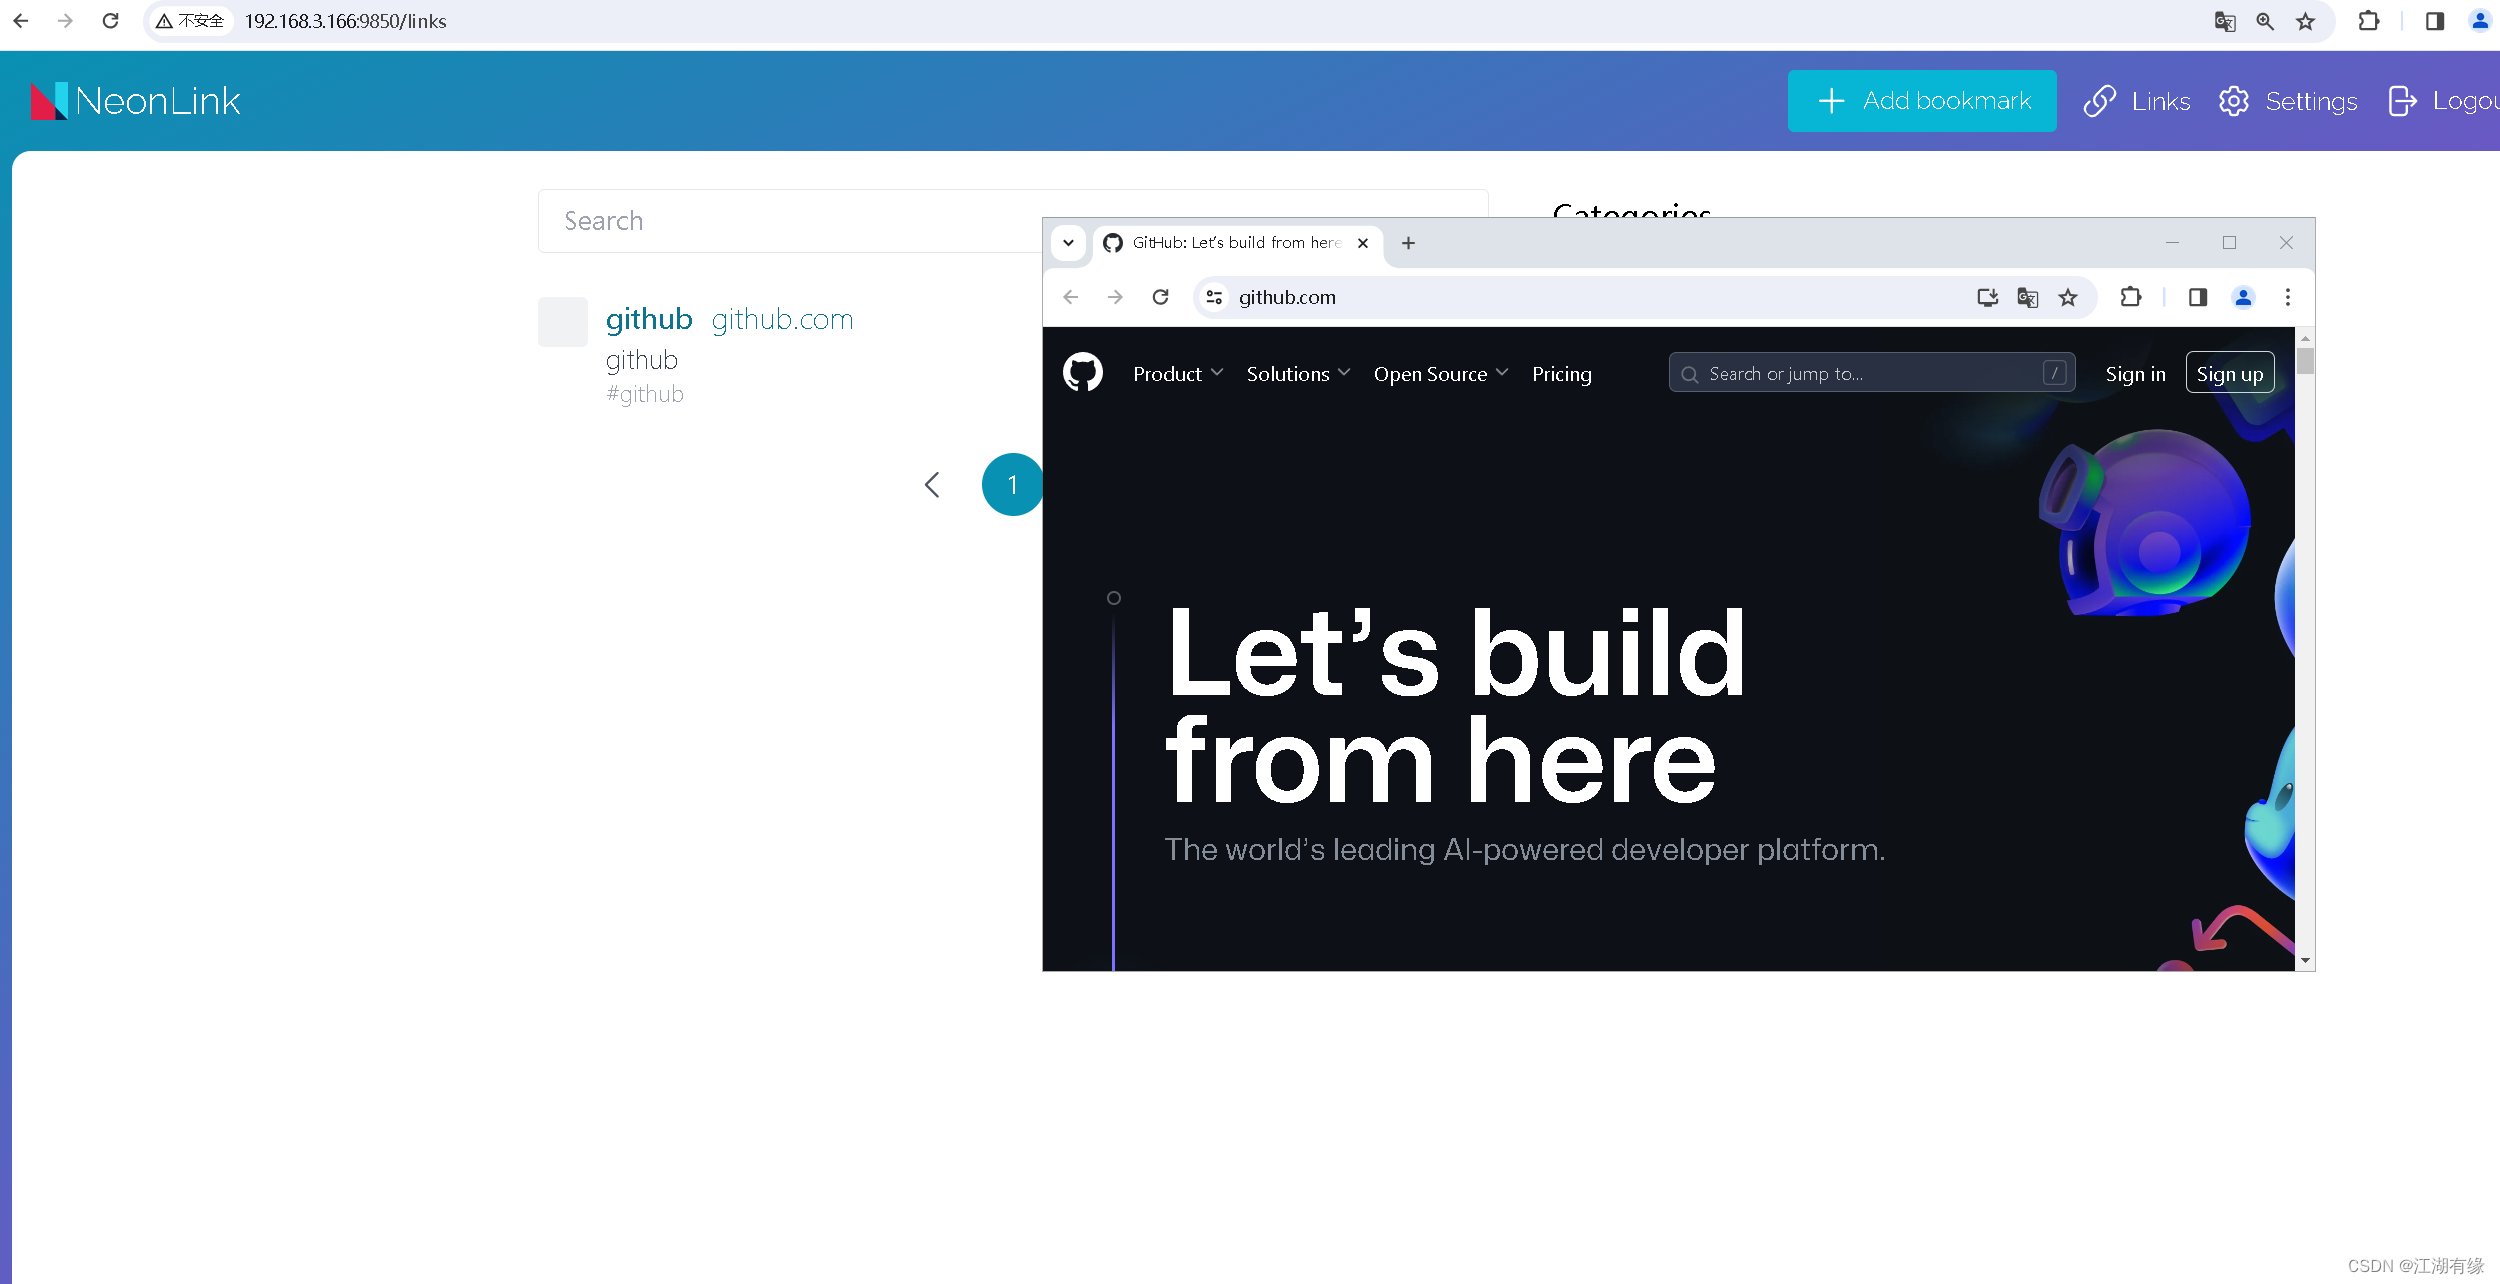Open the Settings gear in NeonLink header
Image resolution: width=2500 pixels, height=1284 pixels.
coord(2234,101)
